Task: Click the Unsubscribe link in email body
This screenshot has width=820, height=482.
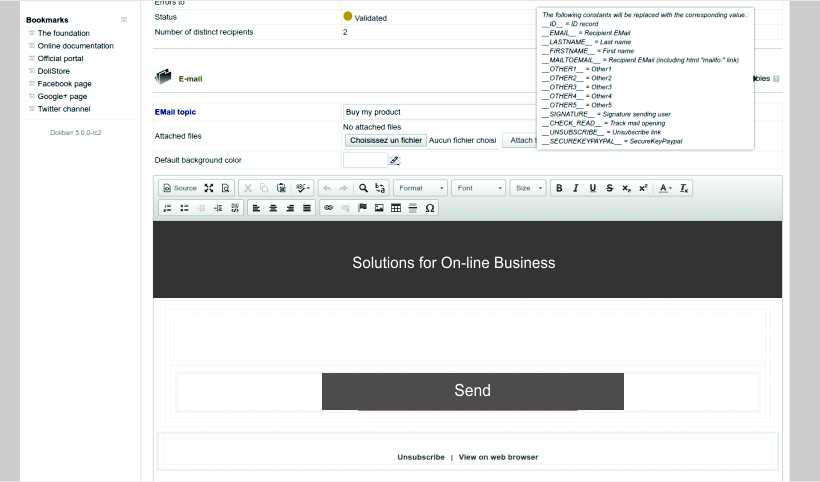Action: [x=421, y=457]
